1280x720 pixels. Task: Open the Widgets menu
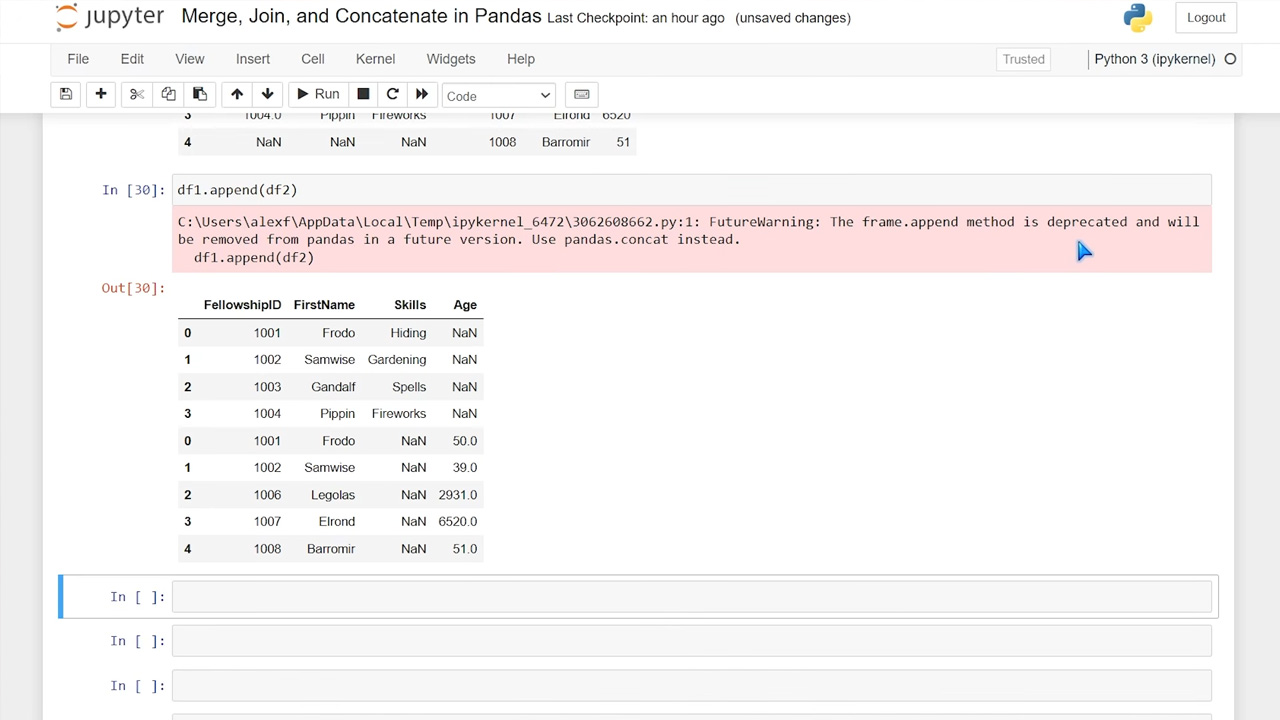click(451, 59)
